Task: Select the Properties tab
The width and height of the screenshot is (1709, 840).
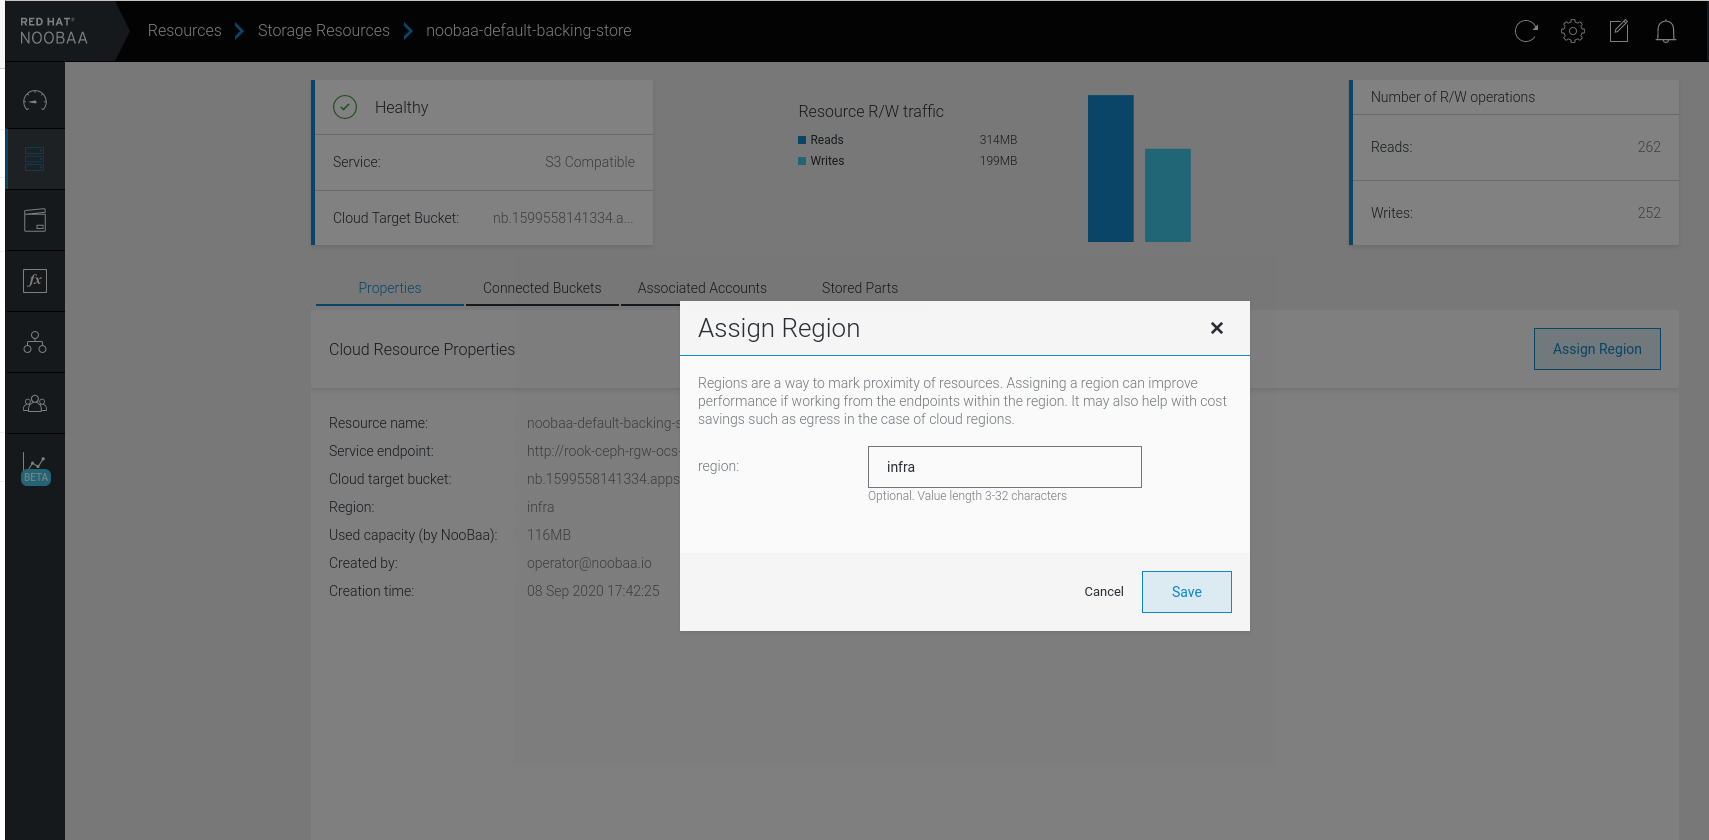Action: [x=389, y=288]
